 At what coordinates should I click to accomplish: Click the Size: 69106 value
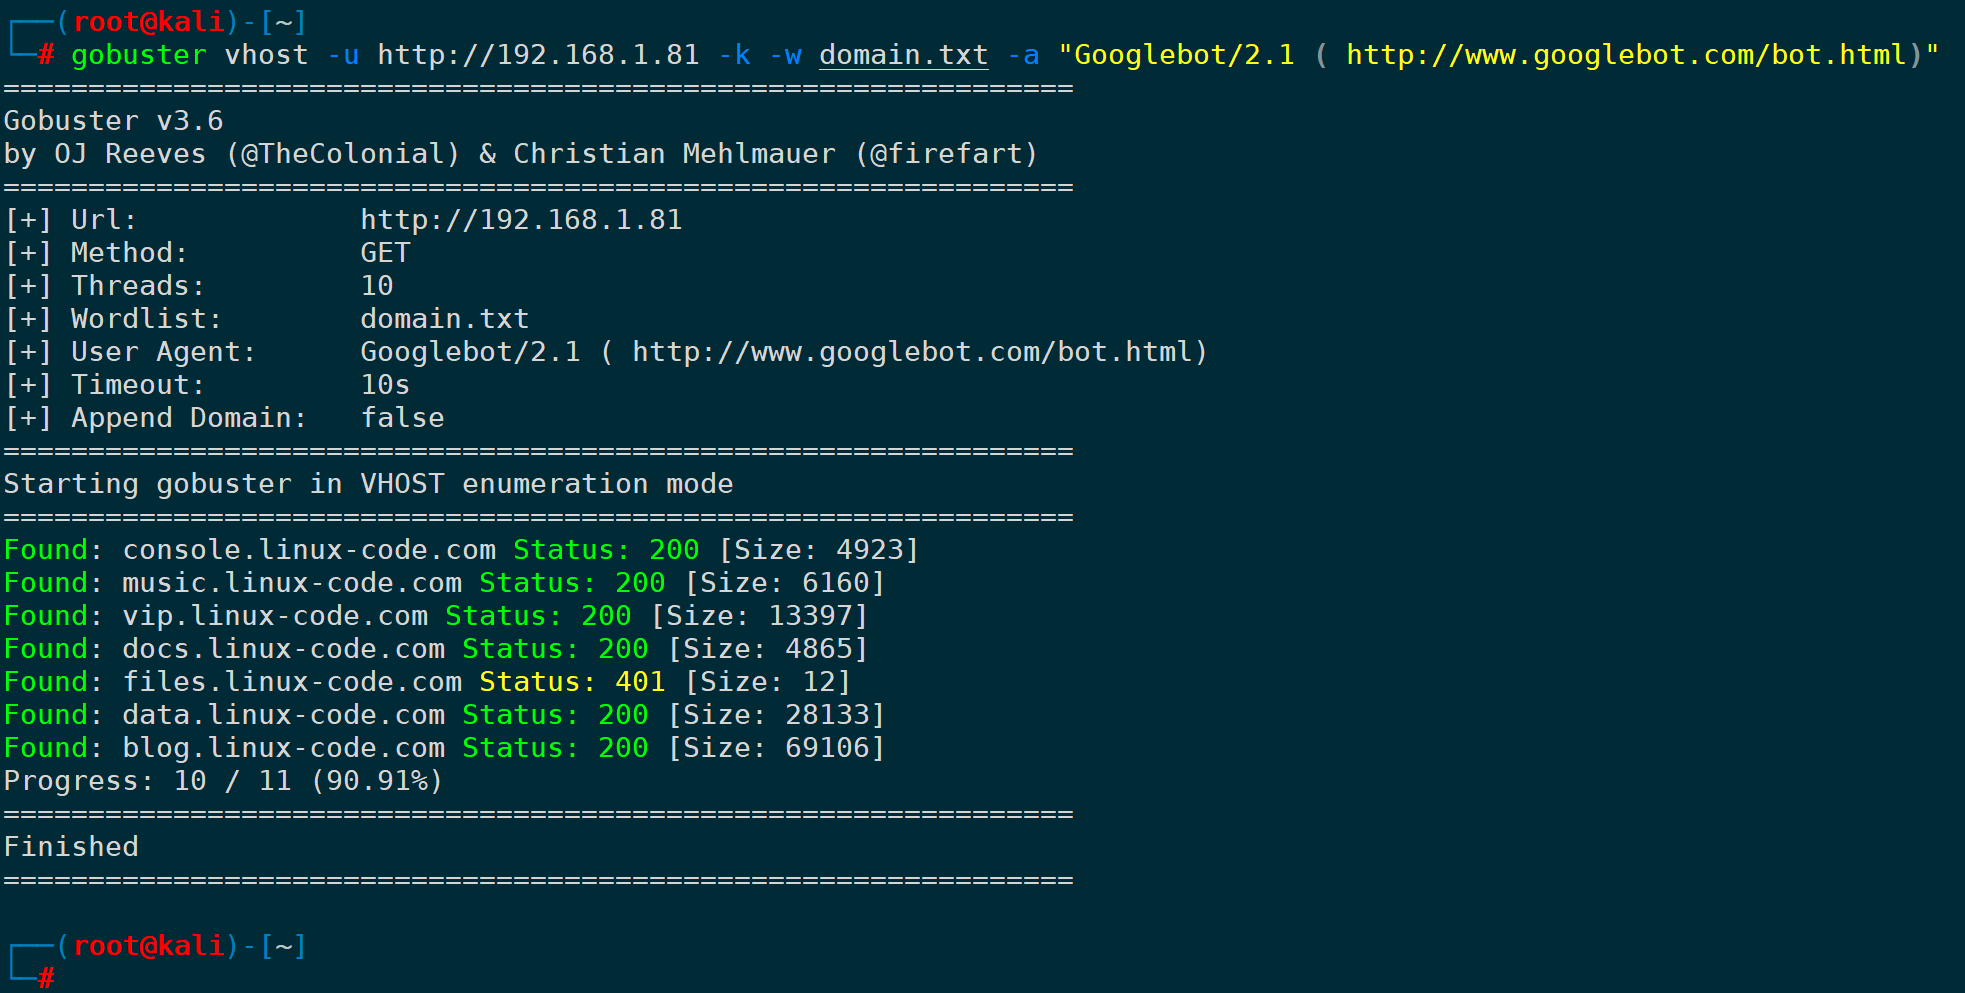(x=776, y=748)
